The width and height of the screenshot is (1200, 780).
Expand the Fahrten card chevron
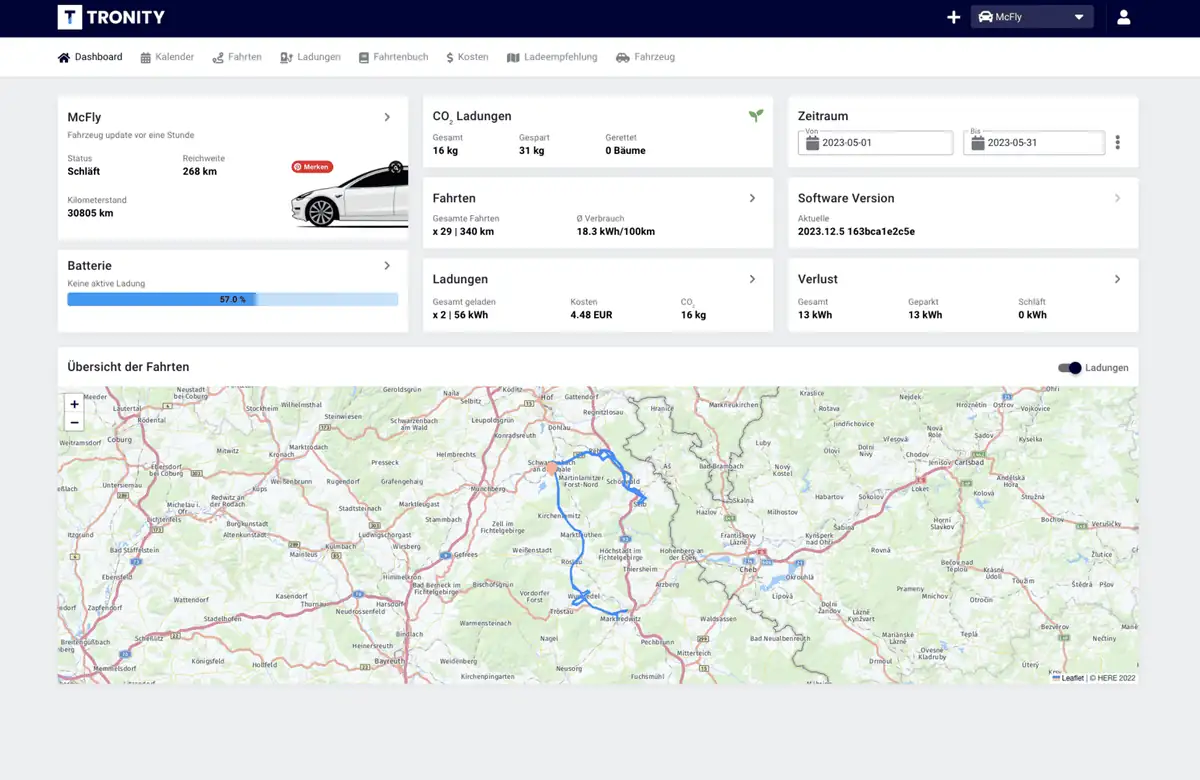[x=752, y=198]
